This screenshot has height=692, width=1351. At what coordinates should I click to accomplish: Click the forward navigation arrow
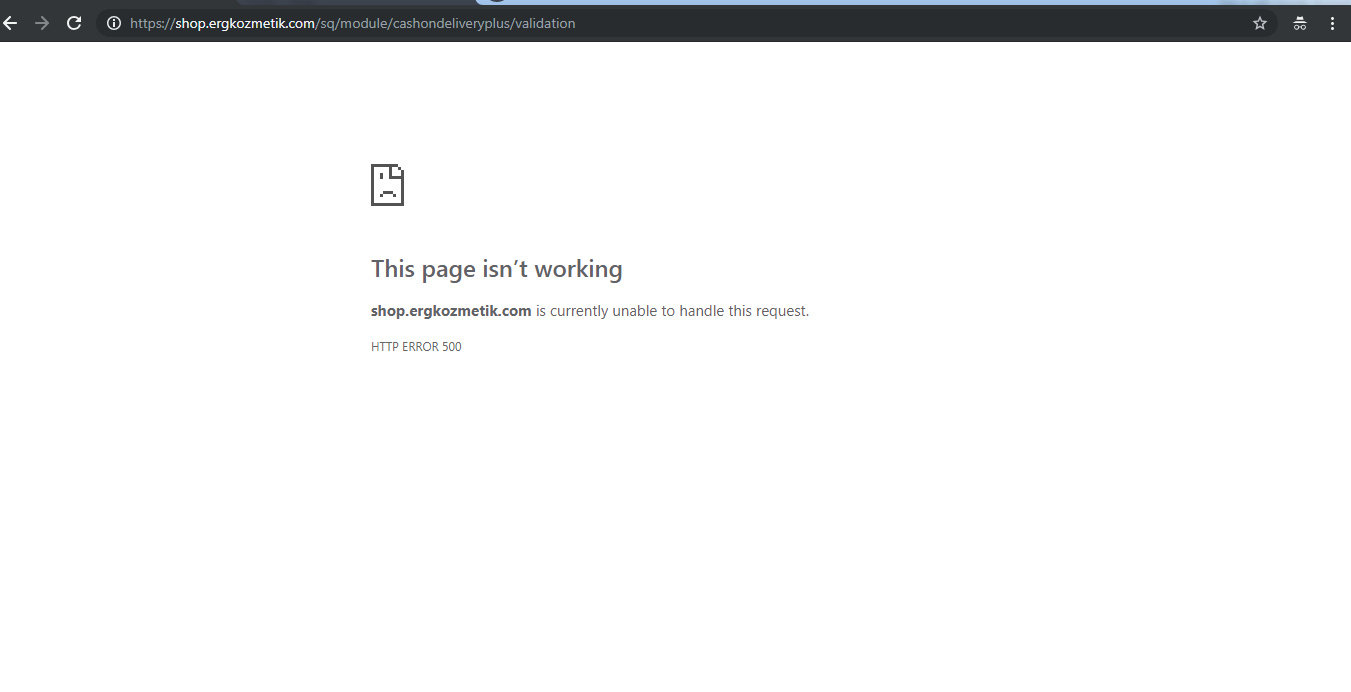(42, 23)
